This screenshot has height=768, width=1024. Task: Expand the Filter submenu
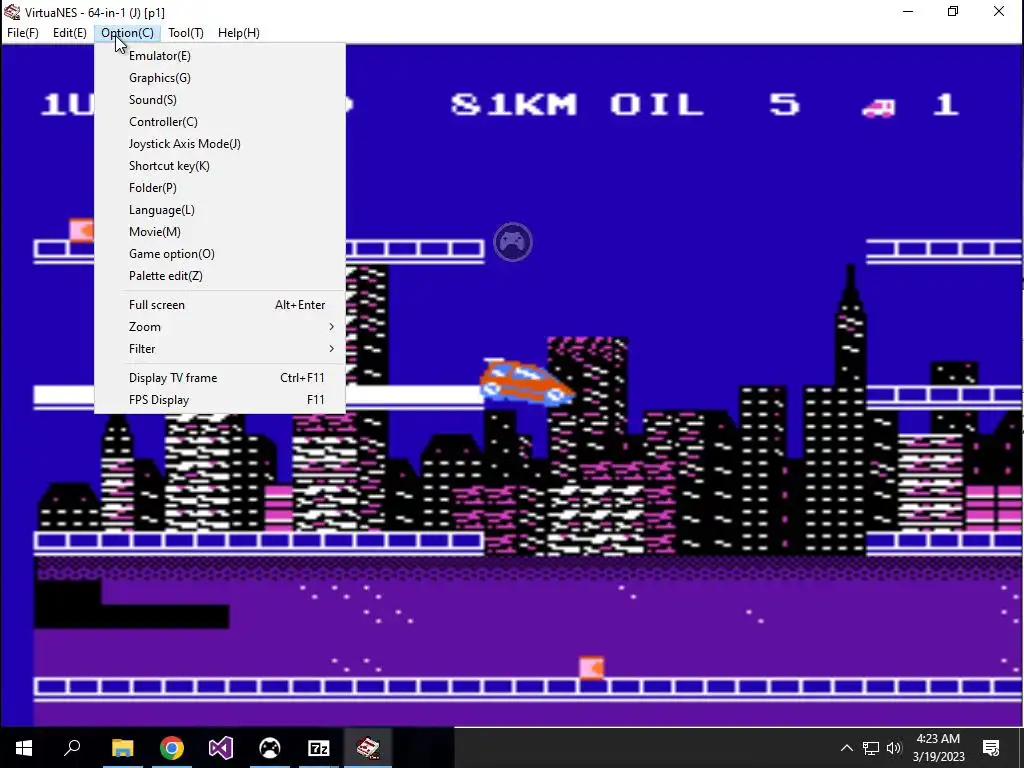tap(220, 349)
